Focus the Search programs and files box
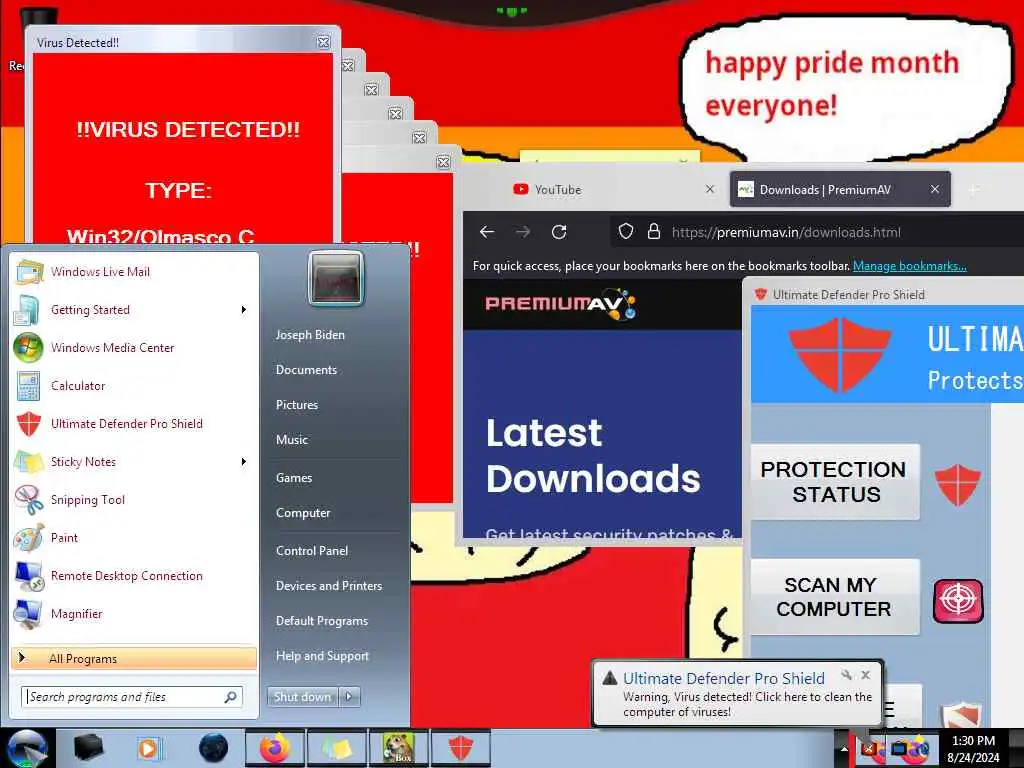This screenshot has height=768, width=1024. [x=124, y=697]
